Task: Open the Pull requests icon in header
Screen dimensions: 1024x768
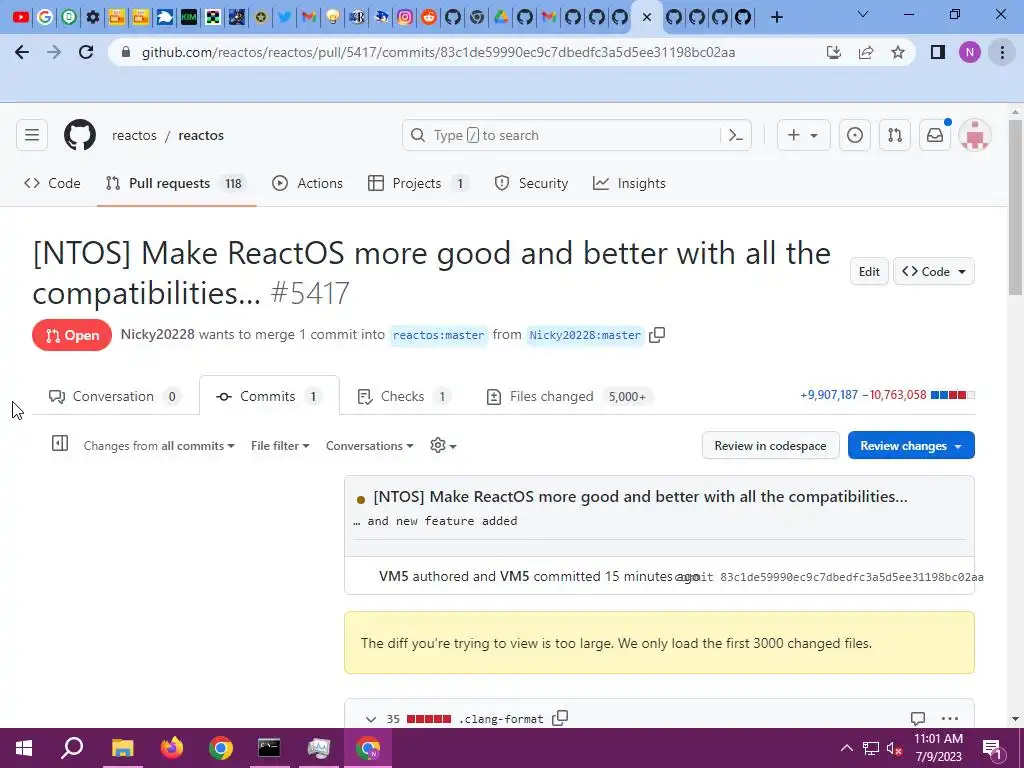Action: click(x=895, y=135)
